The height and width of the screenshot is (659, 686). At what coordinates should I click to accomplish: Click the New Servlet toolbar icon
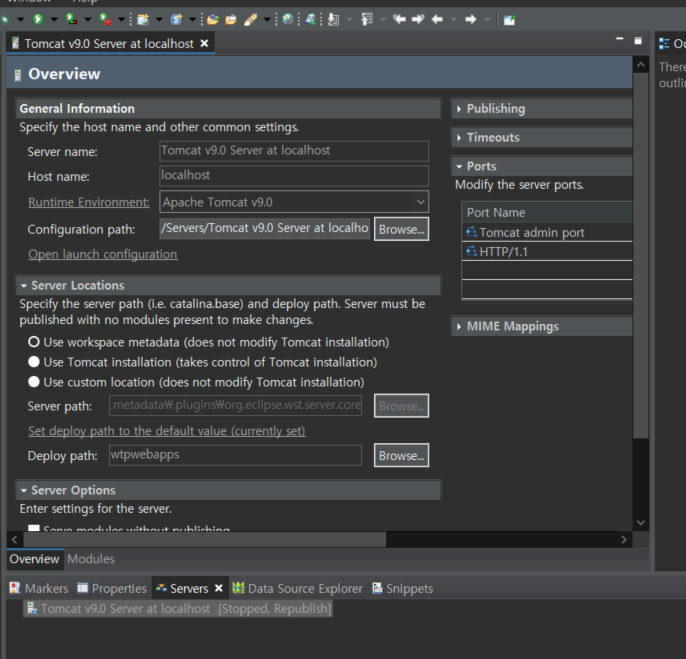(176, 19)
